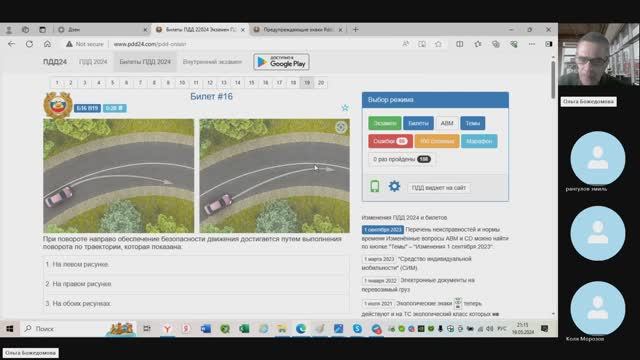Image resolution: width=640 pixels, height=360 pixels.
Task: Switch to Edge browser on taskbar
Action: [x=301, y=329]
